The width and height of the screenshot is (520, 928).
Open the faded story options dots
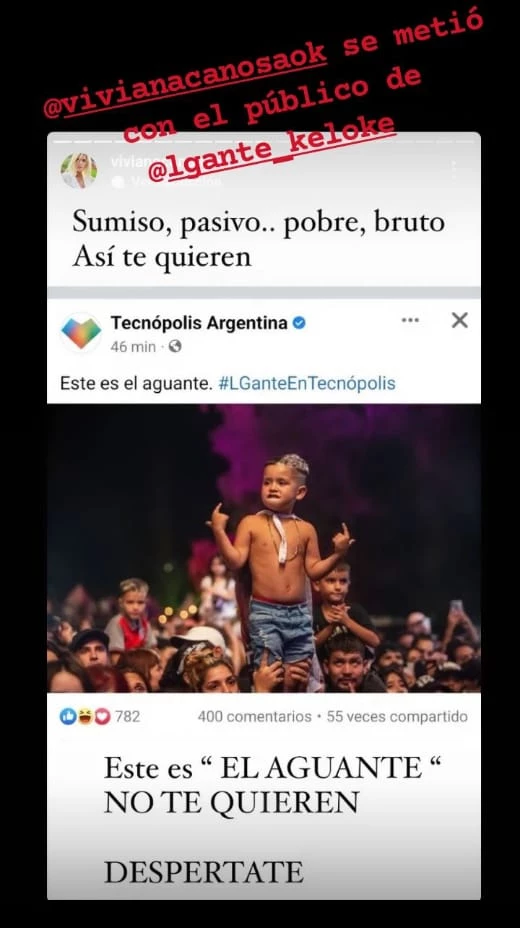coord(454,170)
